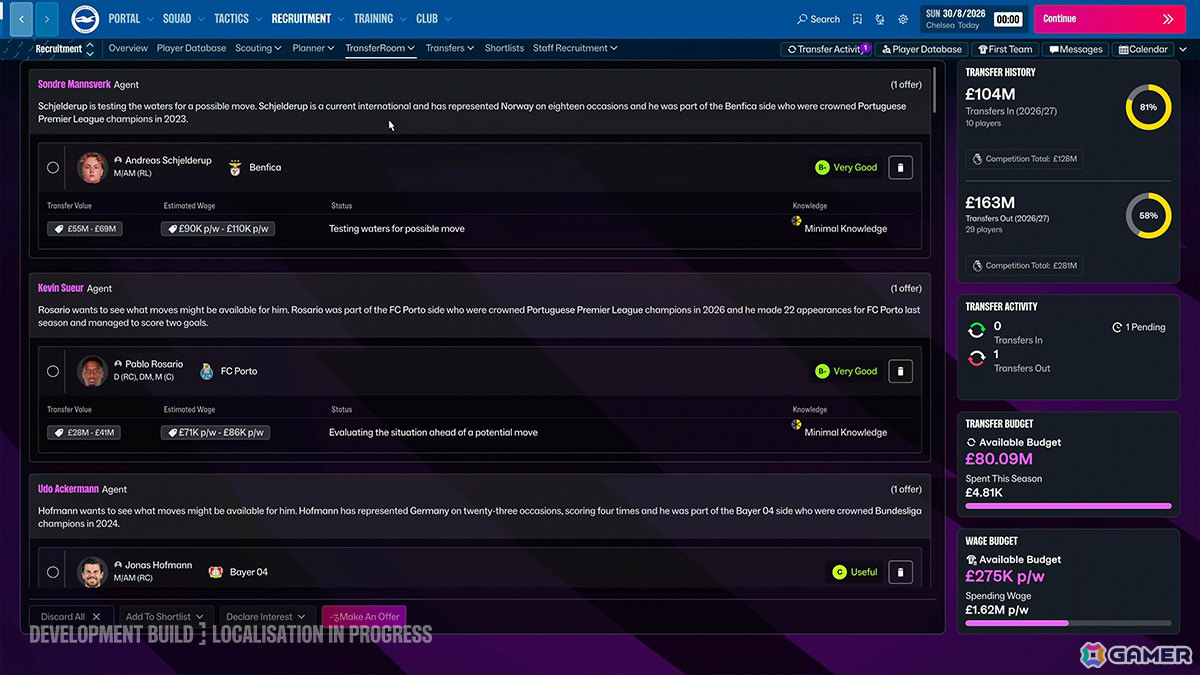Screen dimensions: 1200x675
Task: Open the Benfica club badge
Action: pos(236,167)
